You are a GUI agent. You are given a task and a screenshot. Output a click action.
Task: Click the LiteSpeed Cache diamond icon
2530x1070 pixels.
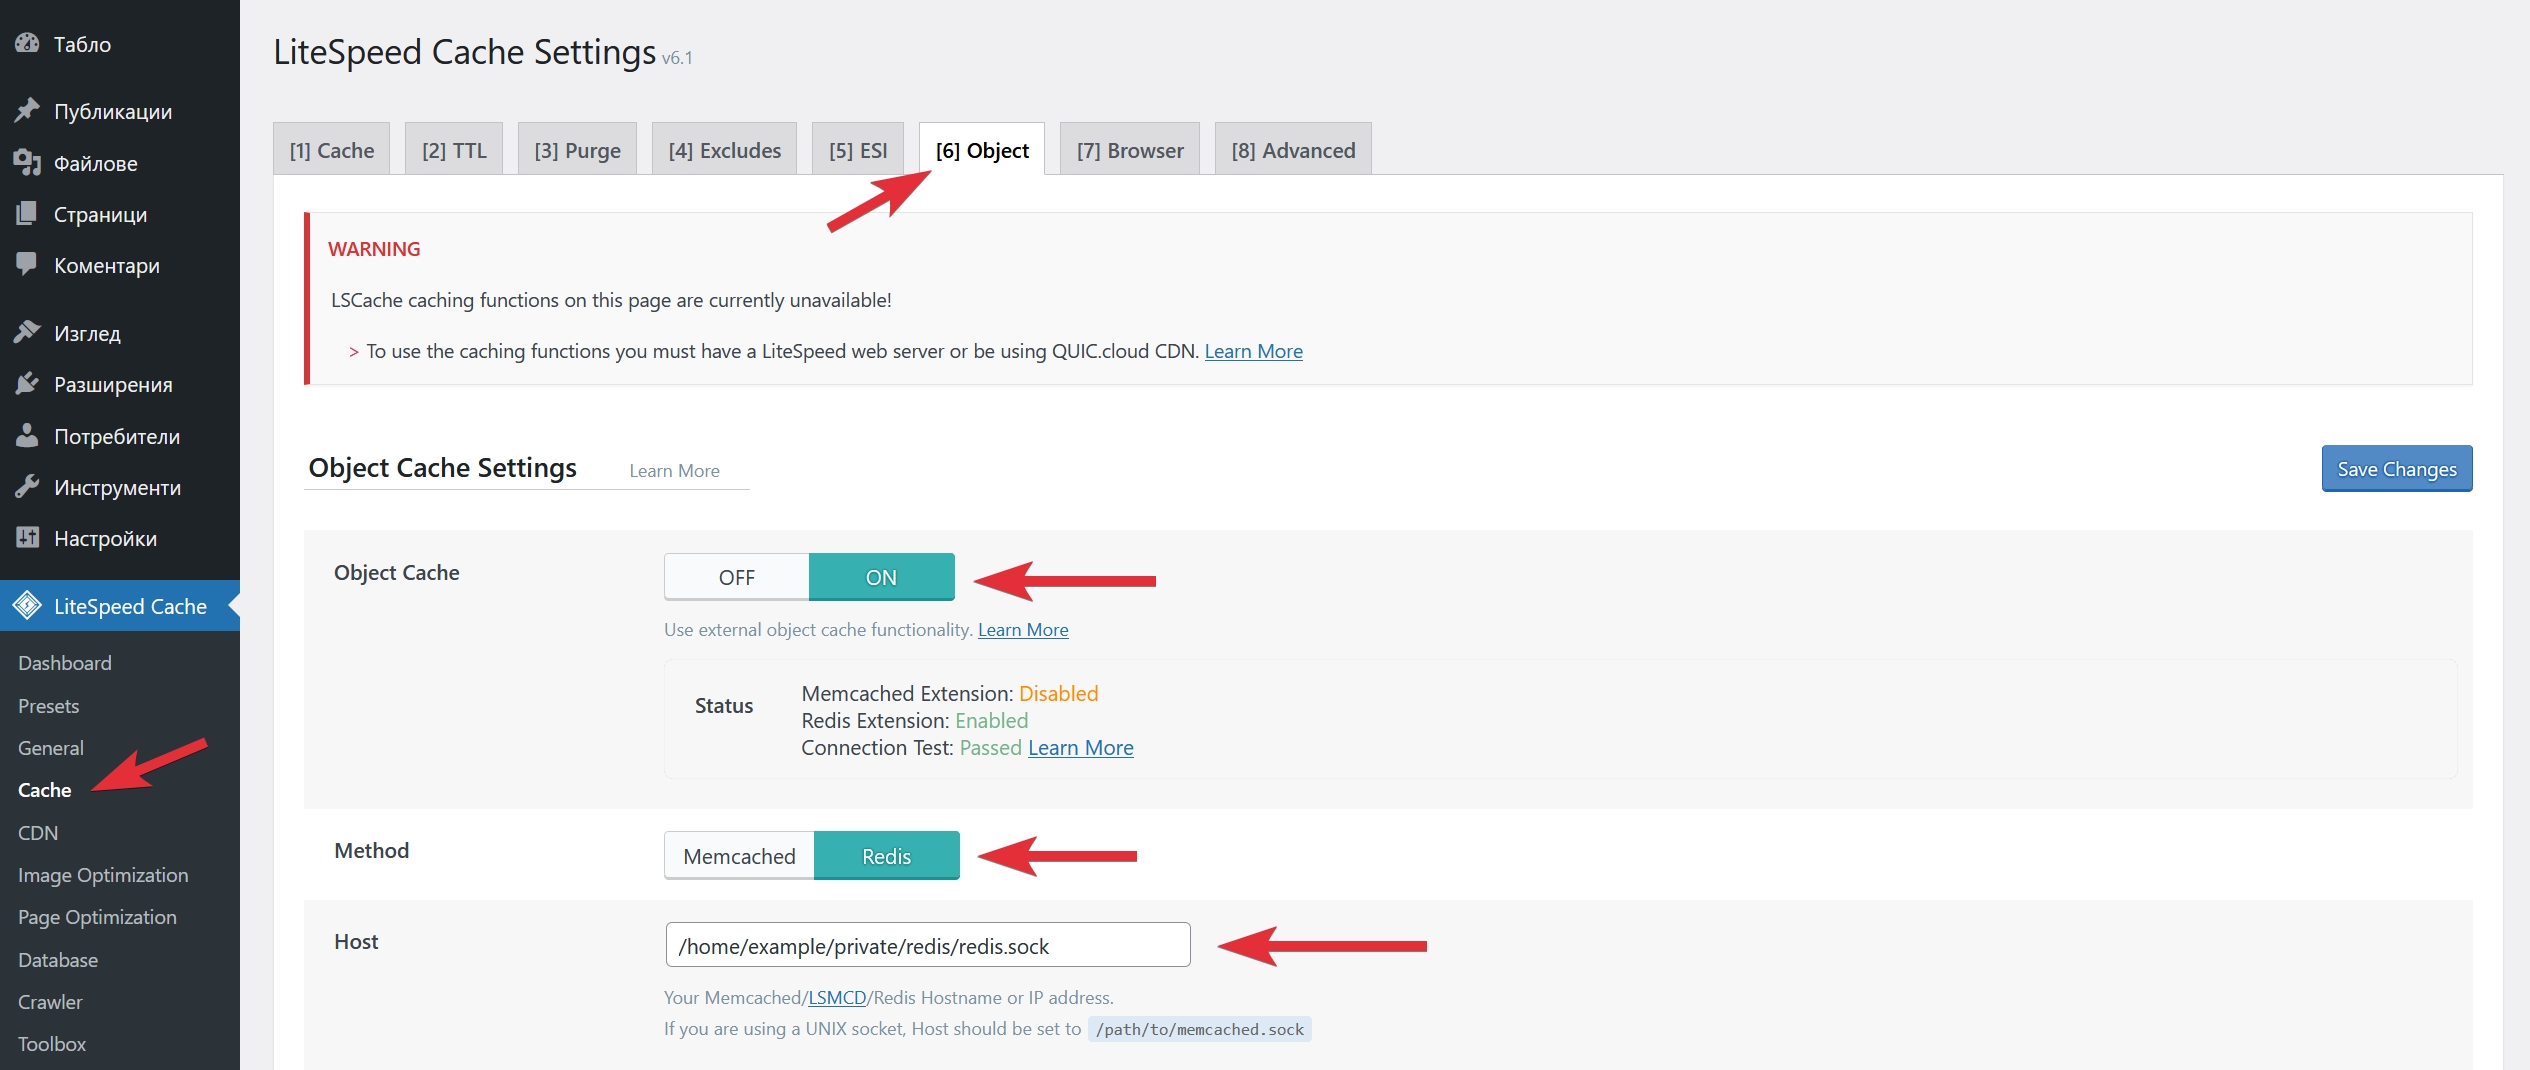tap(27, 606)
